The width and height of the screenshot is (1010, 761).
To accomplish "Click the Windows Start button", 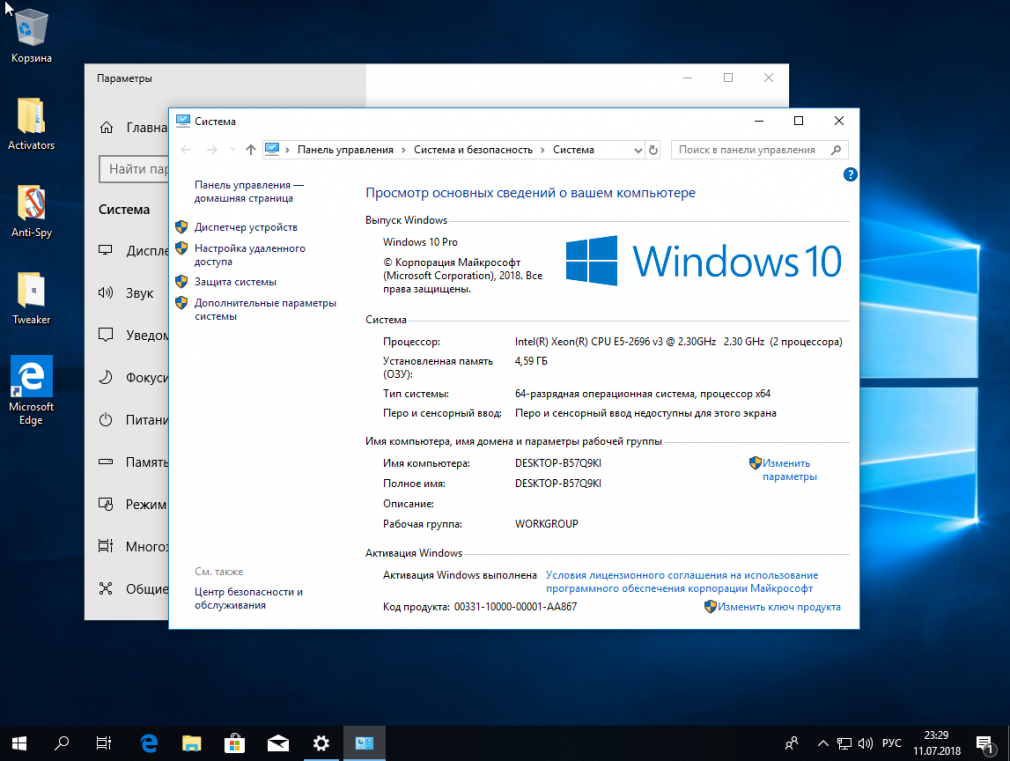I will pyautogui.click(x=19, y=744).
